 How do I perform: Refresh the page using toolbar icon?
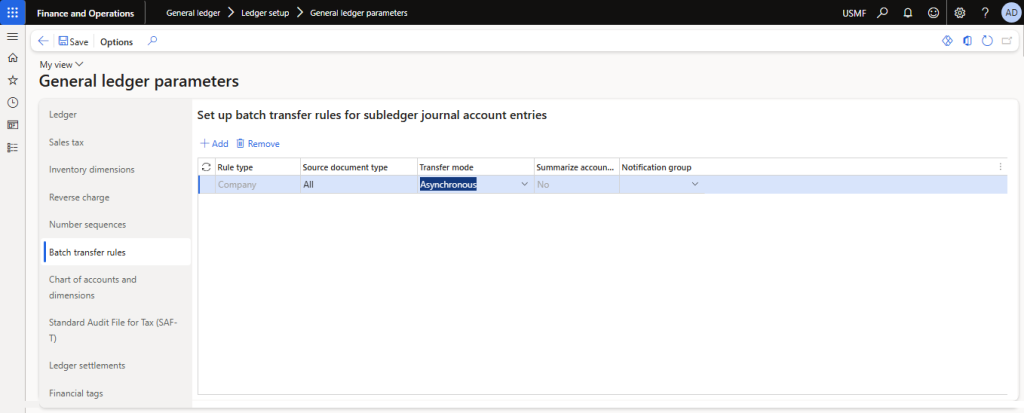[987, 41]
